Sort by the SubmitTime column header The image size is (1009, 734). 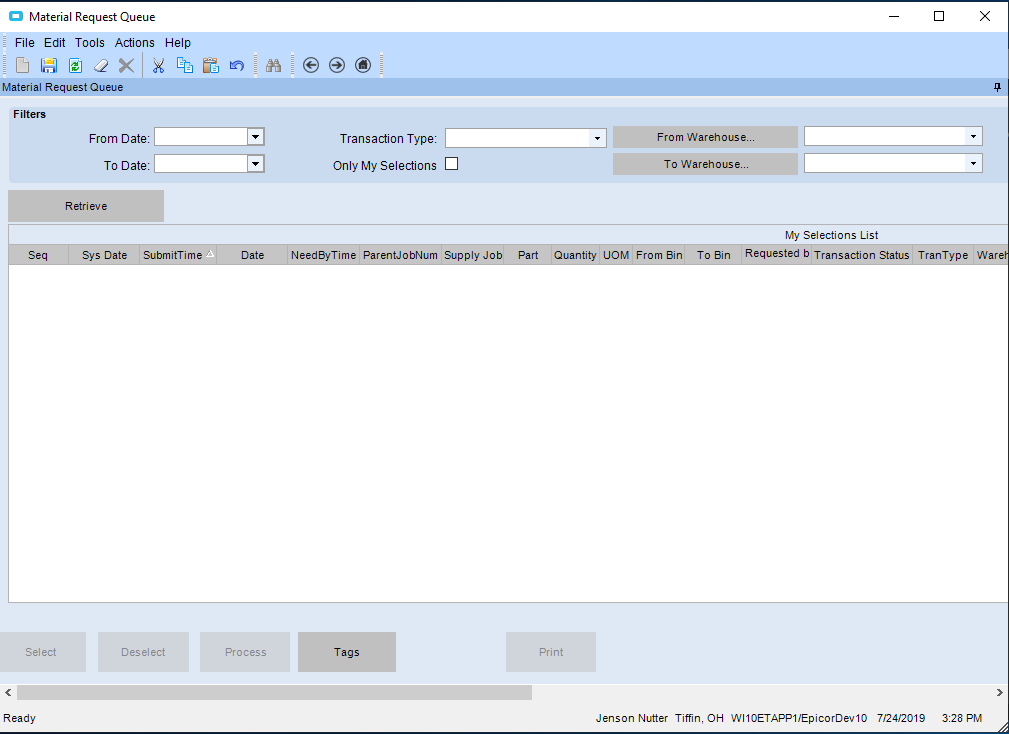pyautogui.click(x=178, y=255)
